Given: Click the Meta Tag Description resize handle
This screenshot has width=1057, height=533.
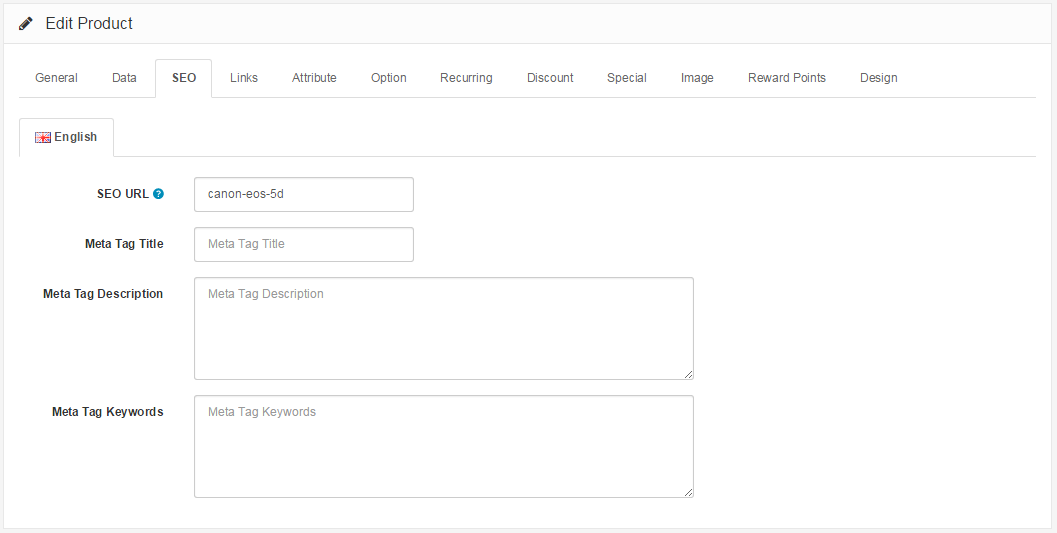Looking at the screenshot, I should pos(688,375).
